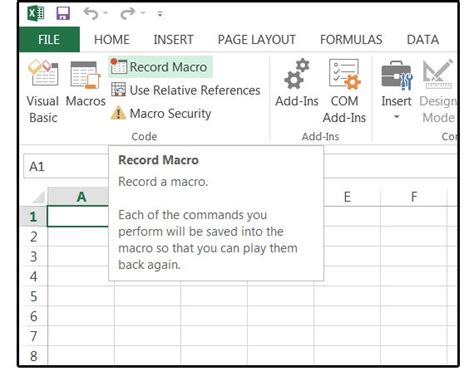
Task: Customize Quick Access Toolbar dropdown
Action: 160,14
